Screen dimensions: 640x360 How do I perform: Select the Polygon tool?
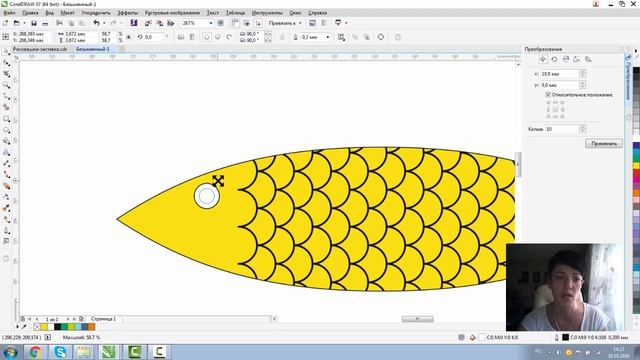click(6, 141)
